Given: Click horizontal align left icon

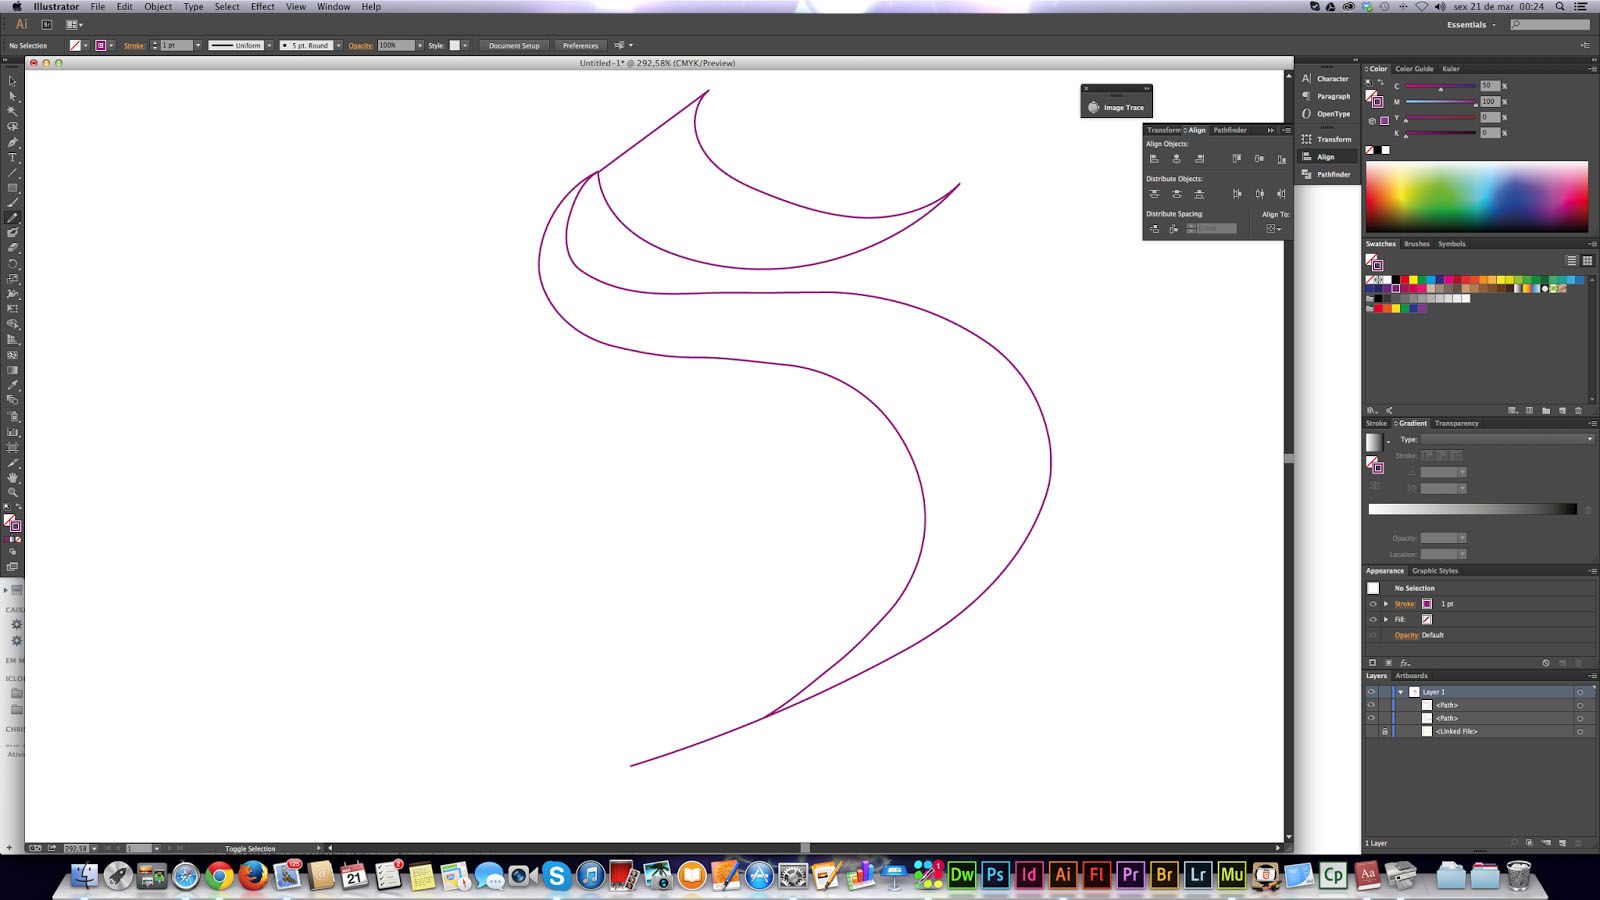Looking at the screenshot, I should click(x=1154, y=159).
